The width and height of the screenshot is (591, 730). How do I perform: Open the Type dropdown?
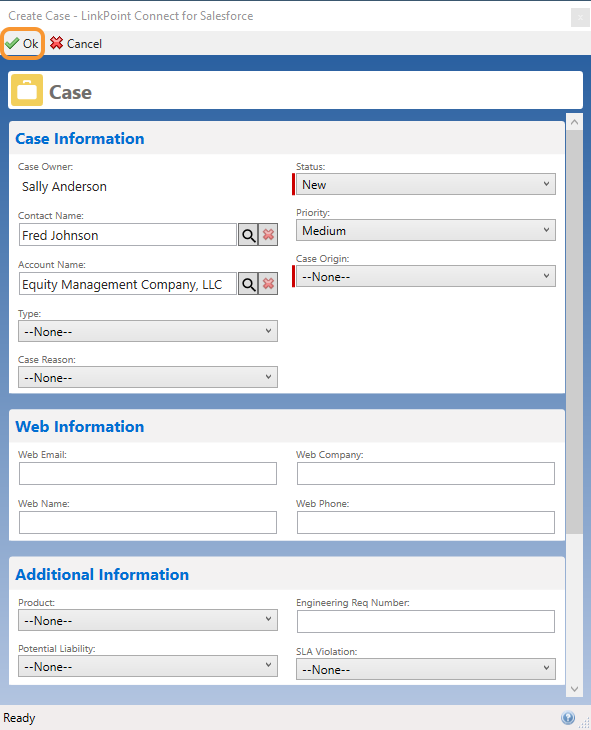pos(148,331)
